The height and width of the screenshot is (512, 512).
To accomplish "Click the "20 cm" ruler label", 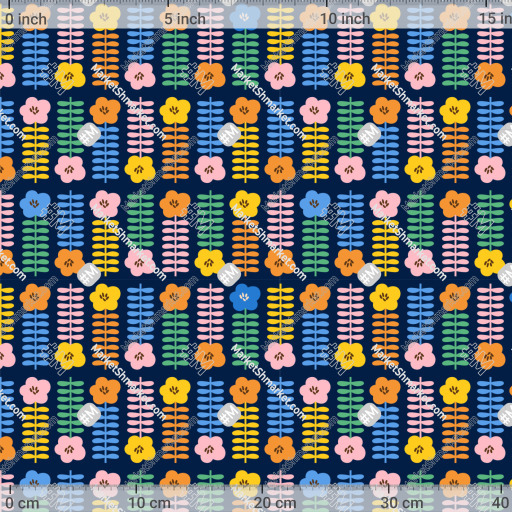I will 275,503.
